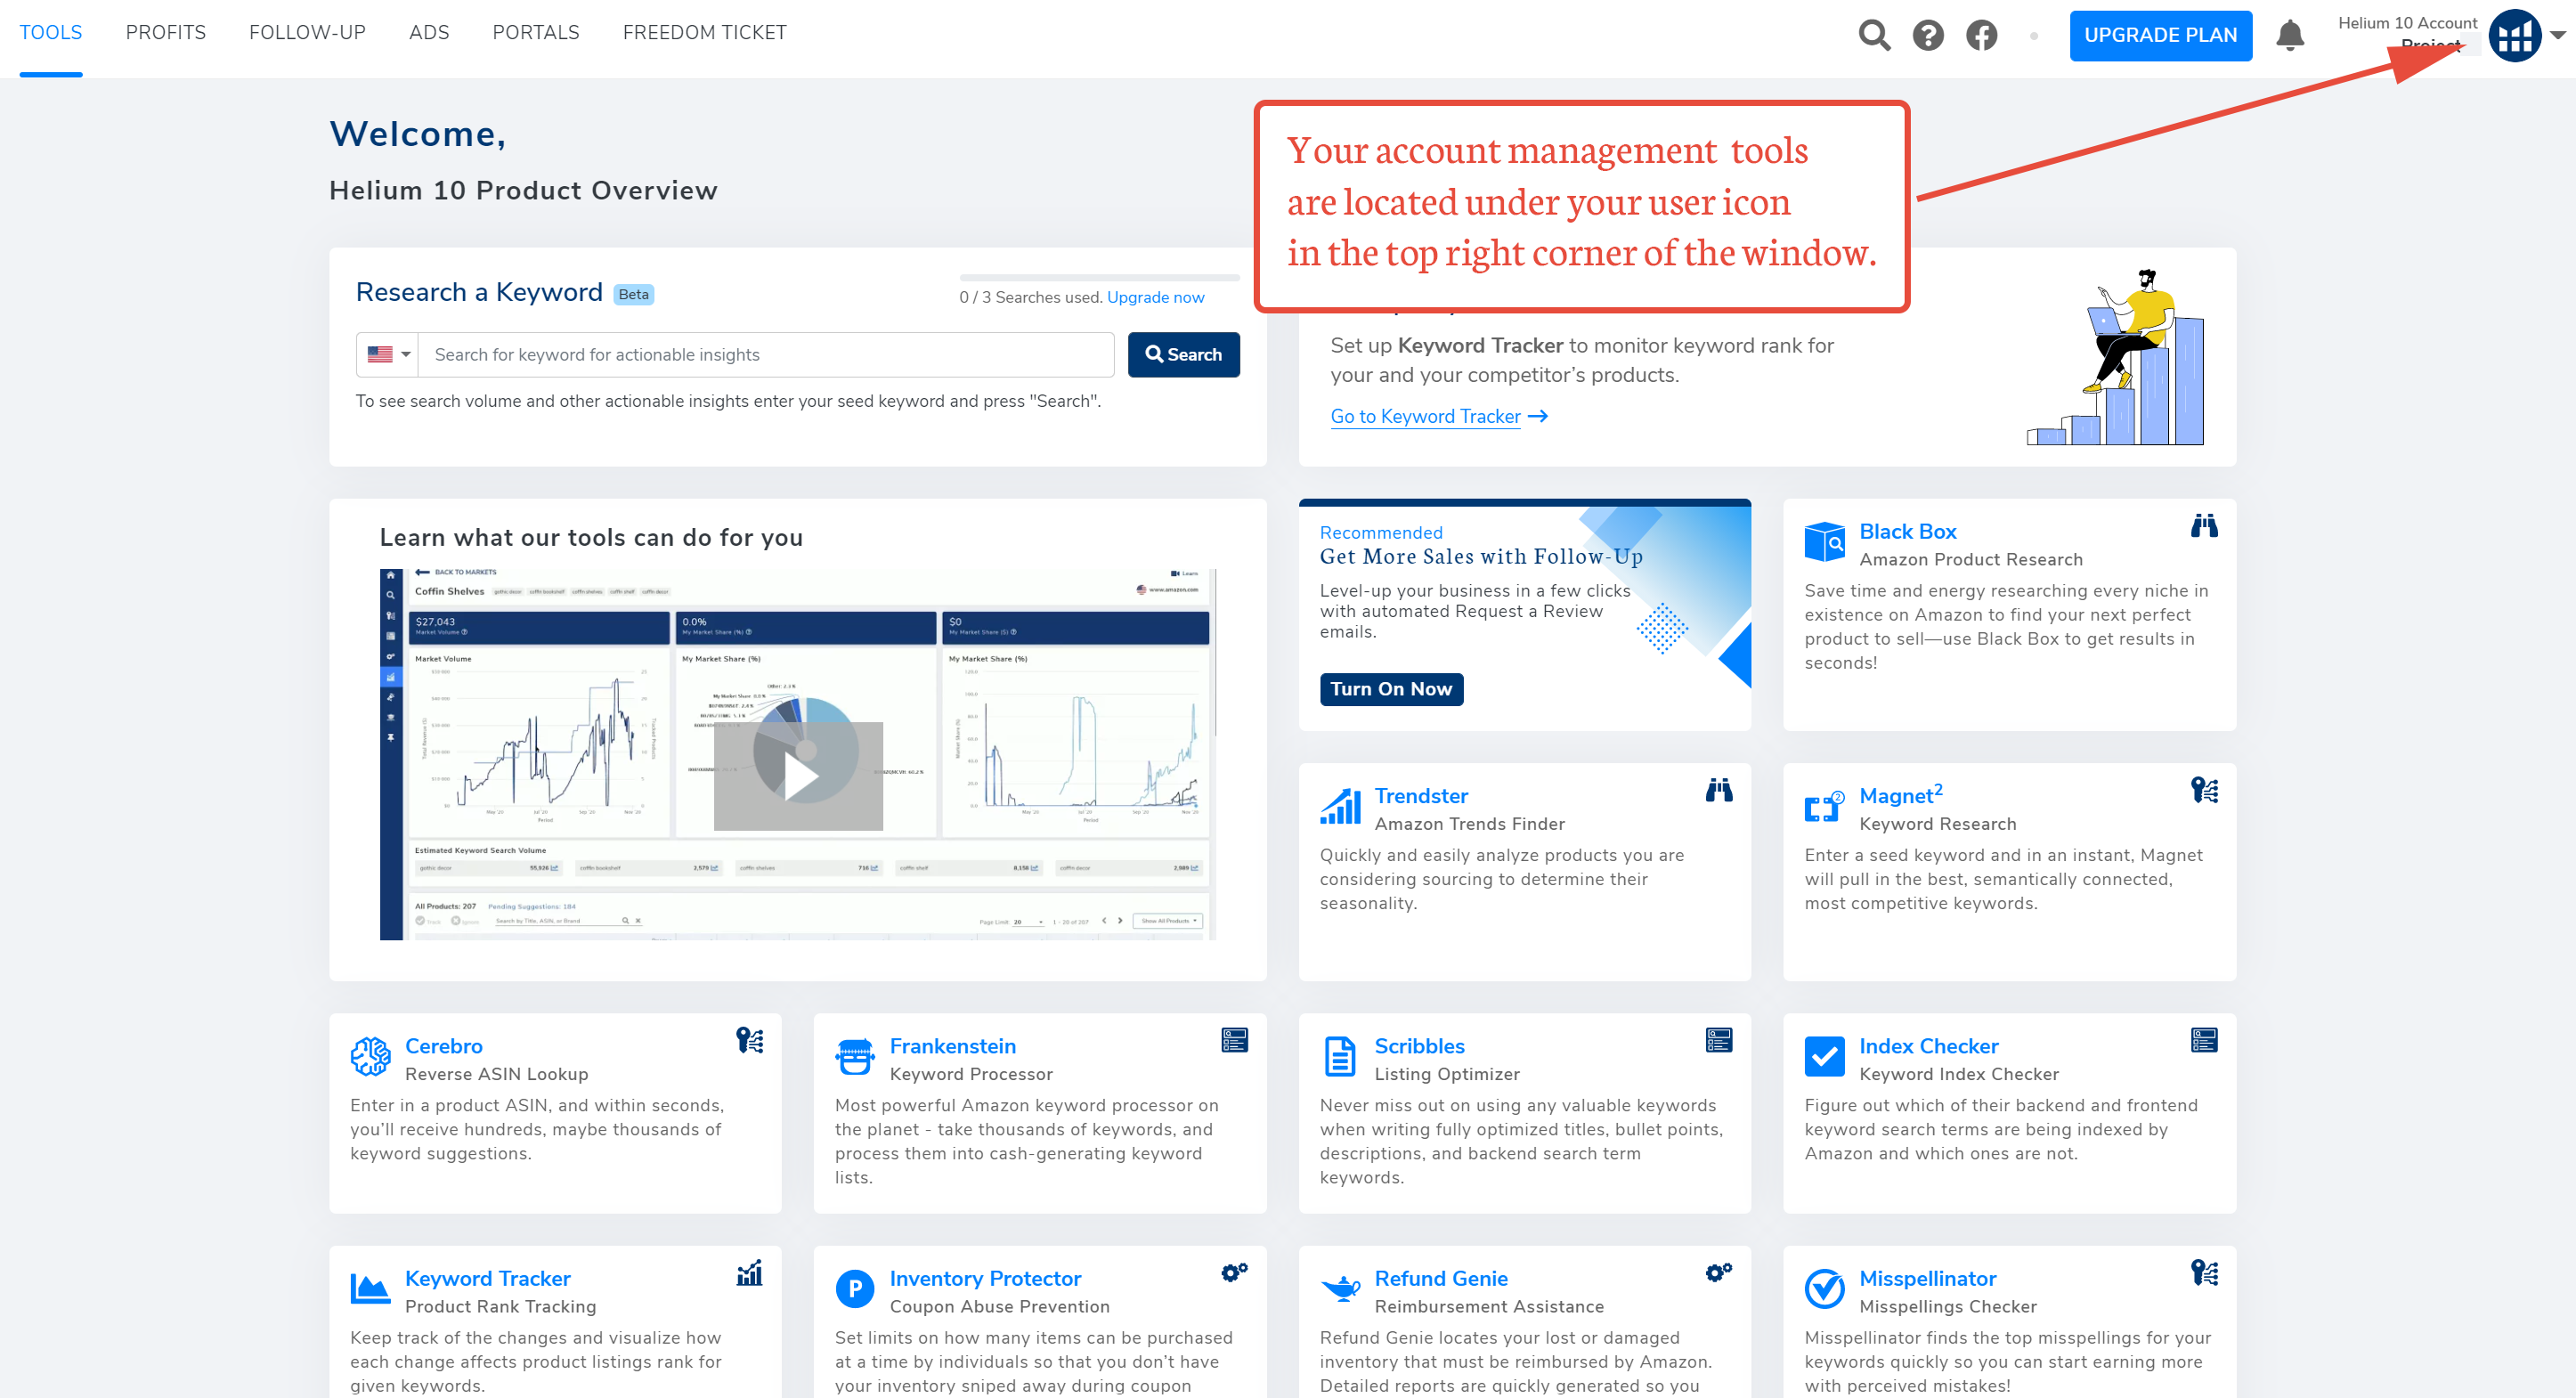Viewport: 2576px width, 1398px height.
Task: Switch to the TOOLS tab
Action: tap(51, 33)
